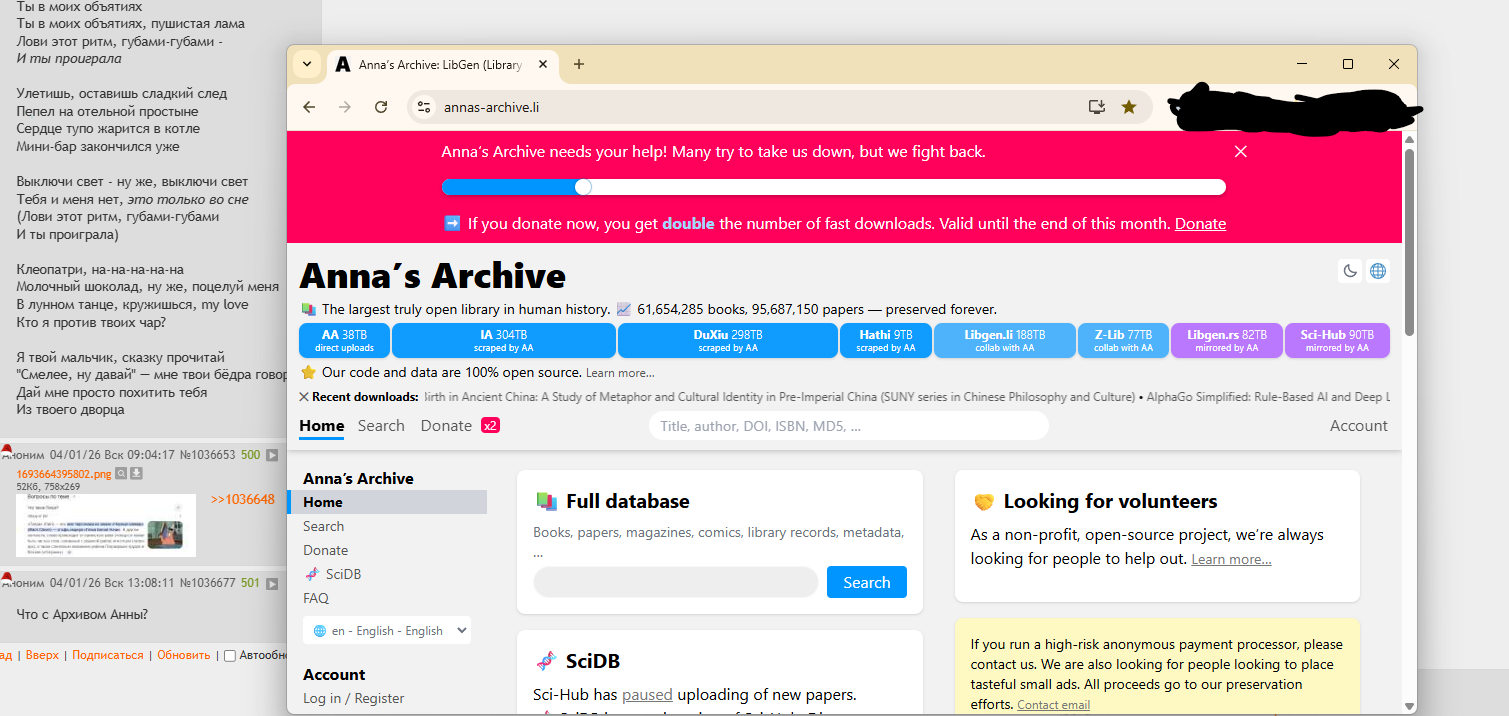Select the Libgen.rs 82TB source block

(x=1227, y=341)
